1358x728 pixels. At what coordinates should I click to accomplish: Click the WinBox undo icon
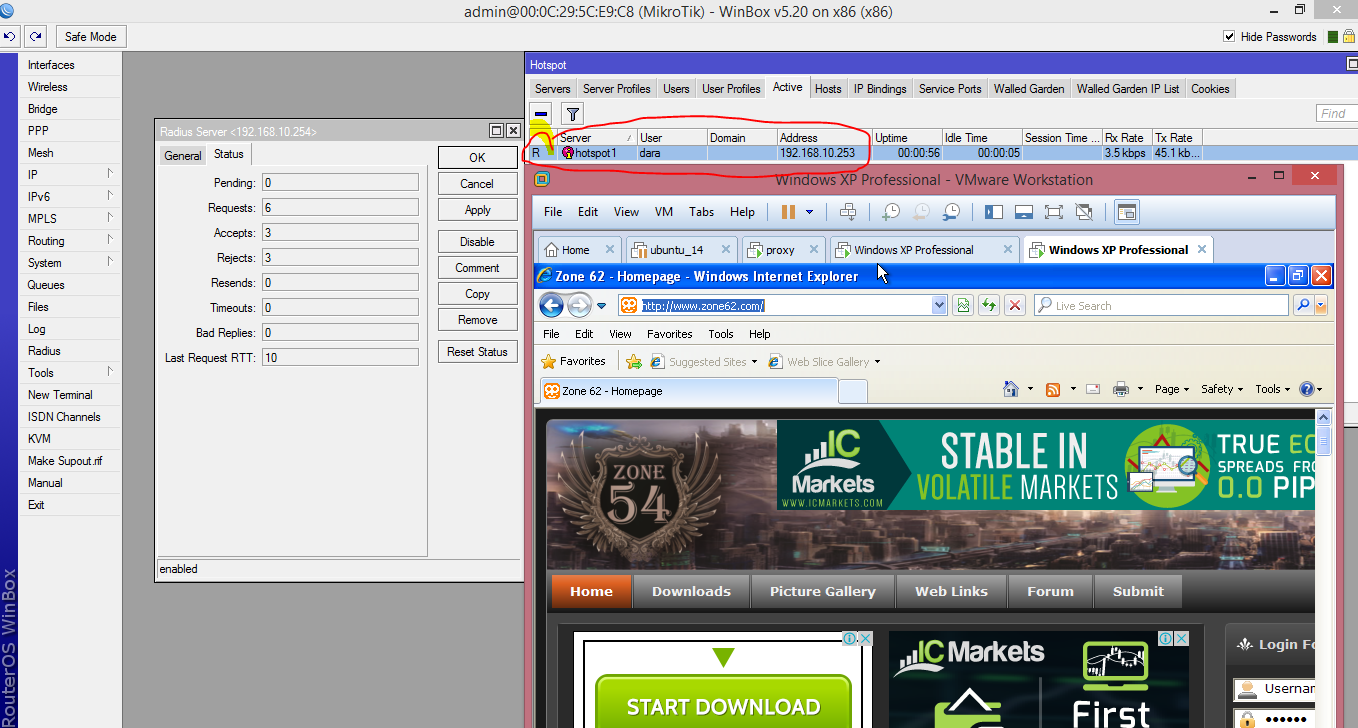[10, 36]
